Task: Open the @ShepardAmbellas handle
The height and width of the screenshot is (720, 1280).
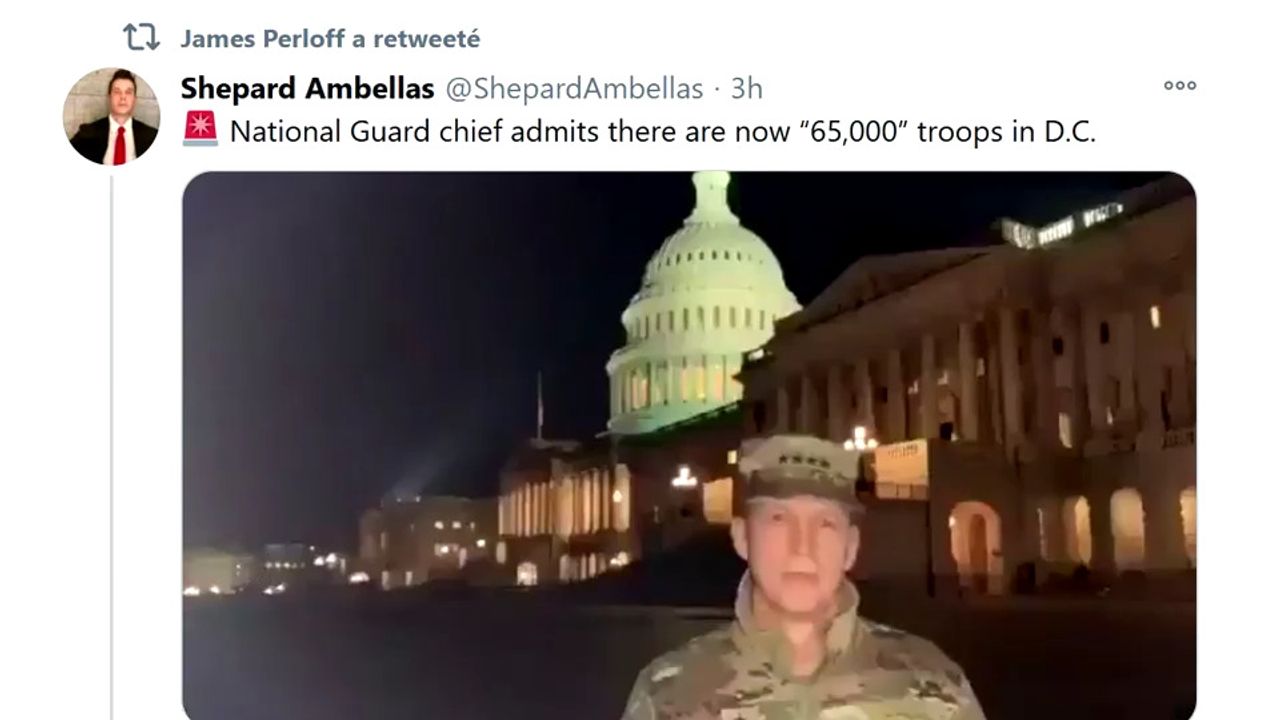Action: pyautogui.click(x=574, y=88)
